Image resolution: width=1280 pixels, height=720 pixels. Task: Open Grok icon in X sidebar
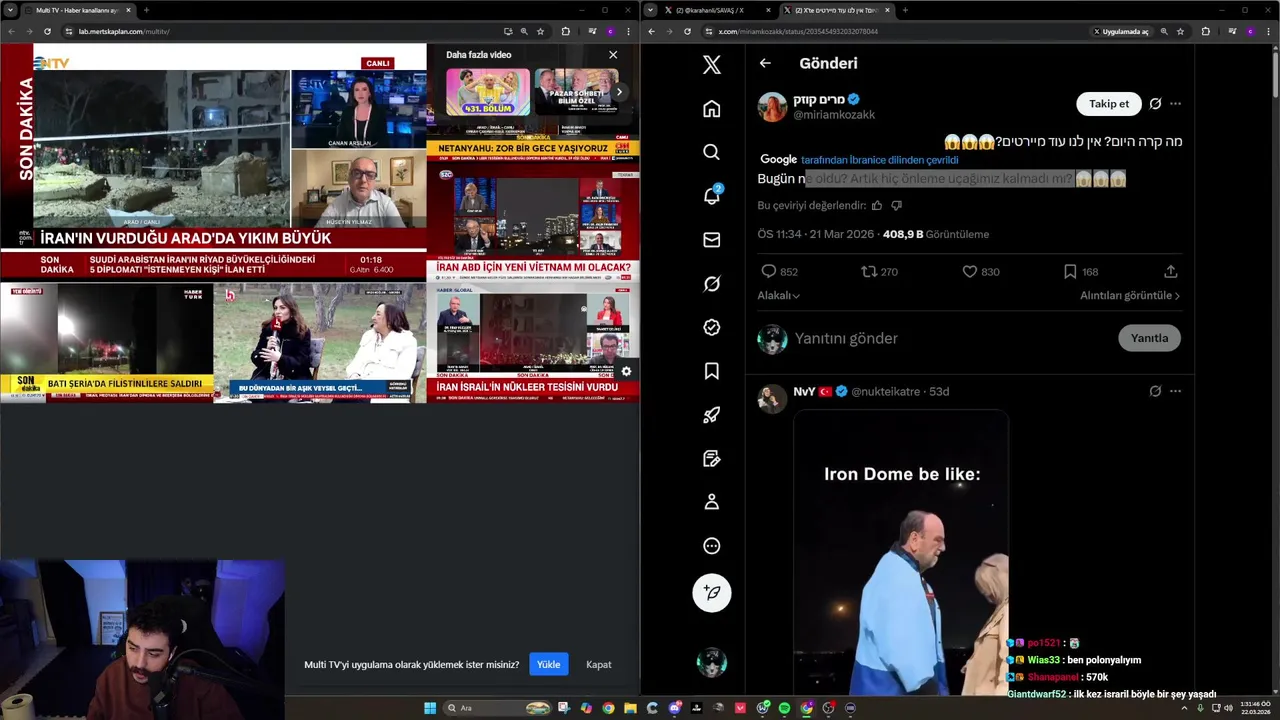(x=711, y=284)
